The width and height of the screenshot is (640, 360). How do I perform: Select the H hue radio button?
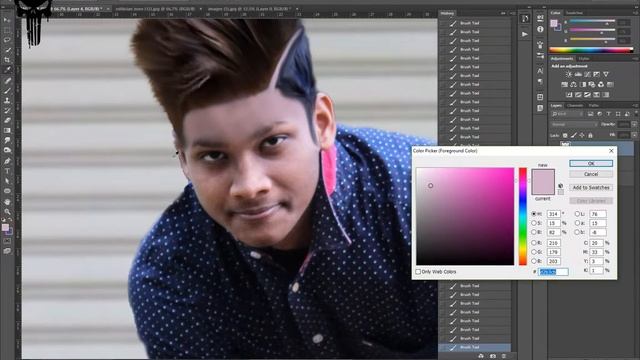click(534, 213)
